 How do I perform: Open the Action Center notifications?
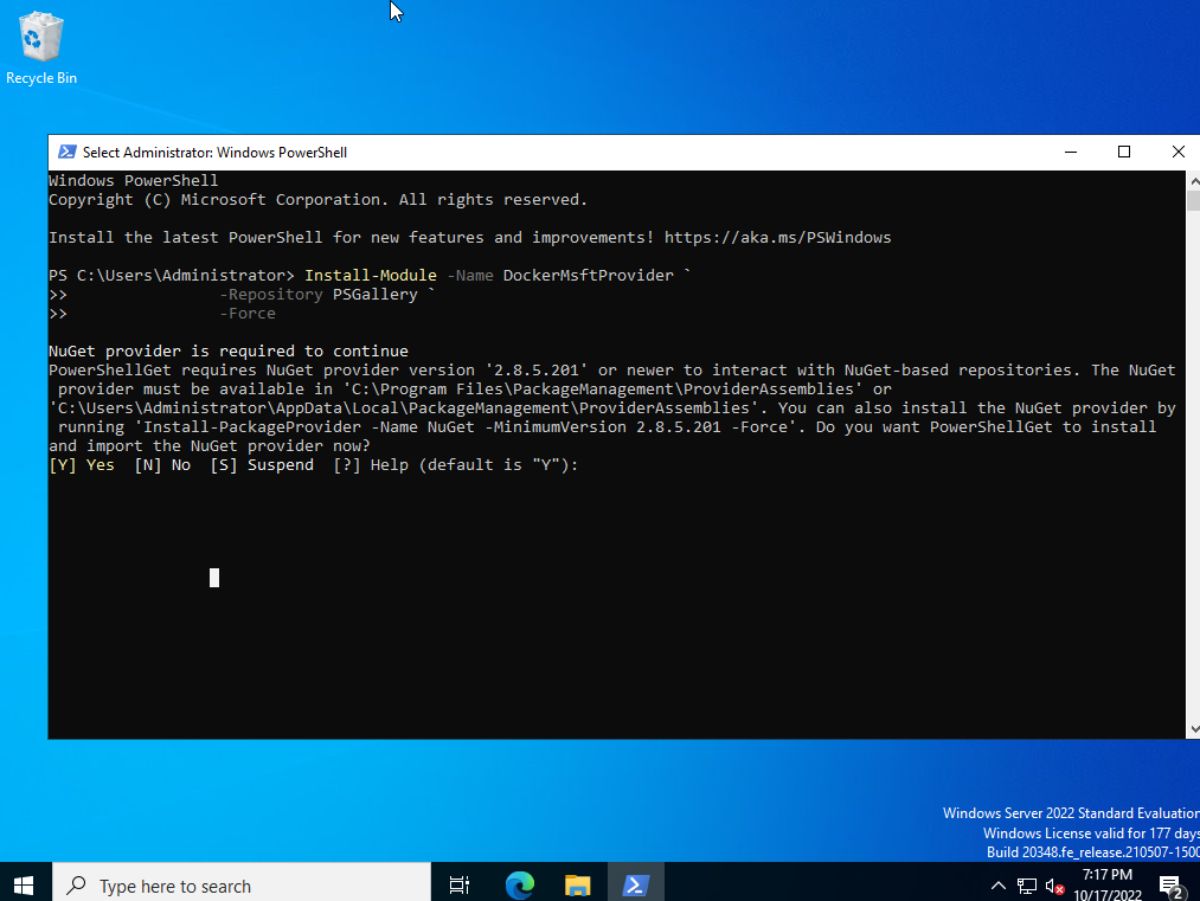point(1172,885)
